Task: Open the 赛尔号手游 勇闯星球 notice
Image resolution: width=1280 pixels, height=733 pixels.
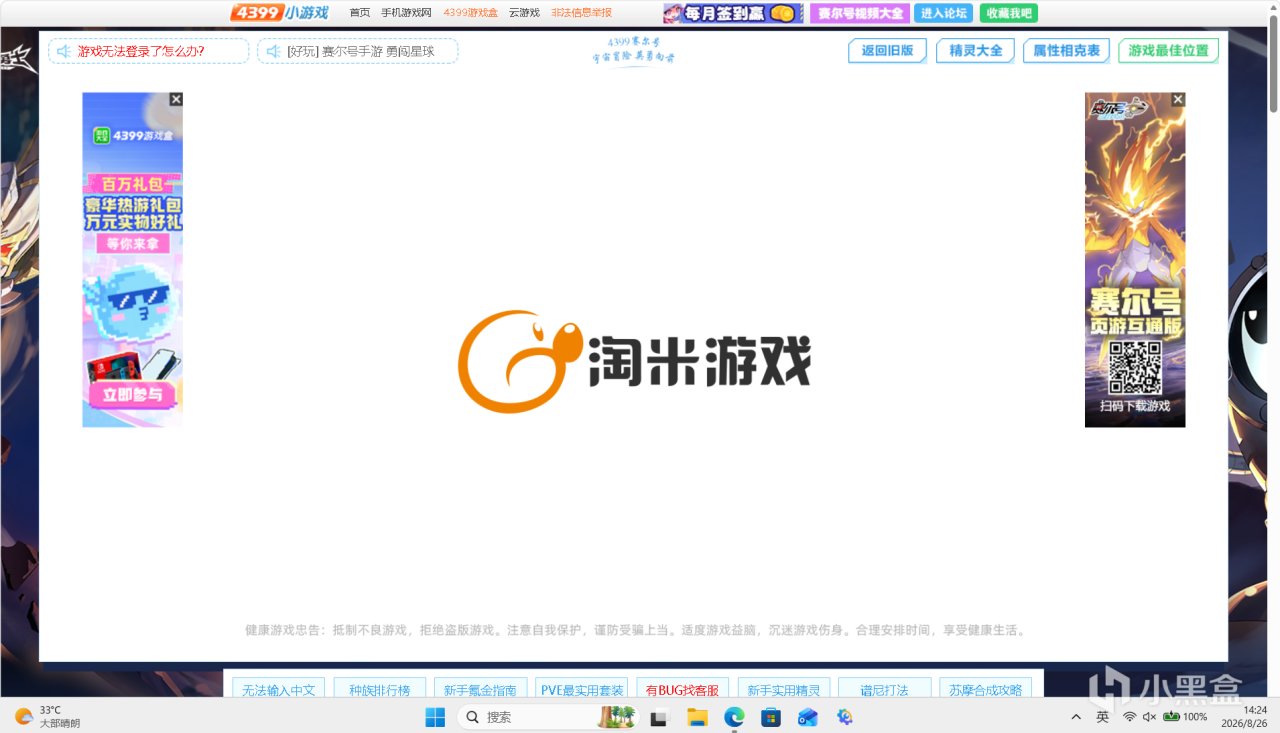Action: [358, 51]
